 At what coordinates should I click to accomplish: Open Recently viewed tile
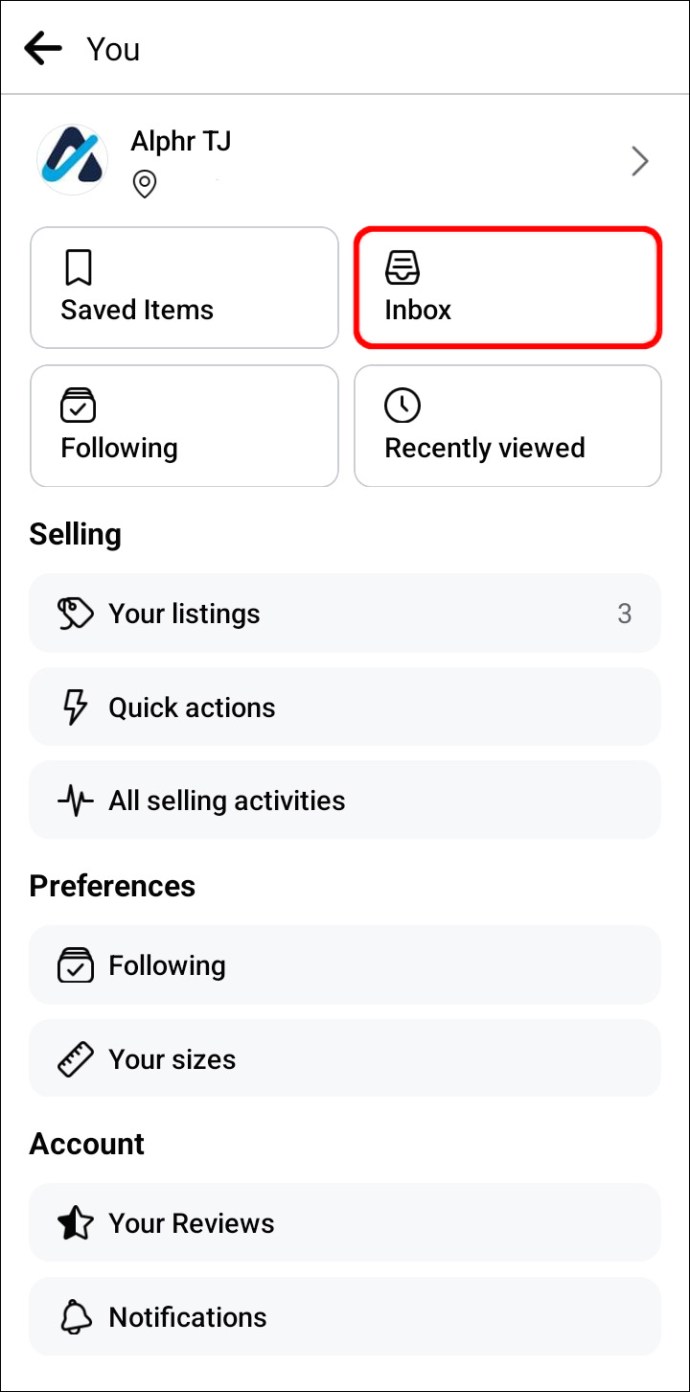coord(508,426)
